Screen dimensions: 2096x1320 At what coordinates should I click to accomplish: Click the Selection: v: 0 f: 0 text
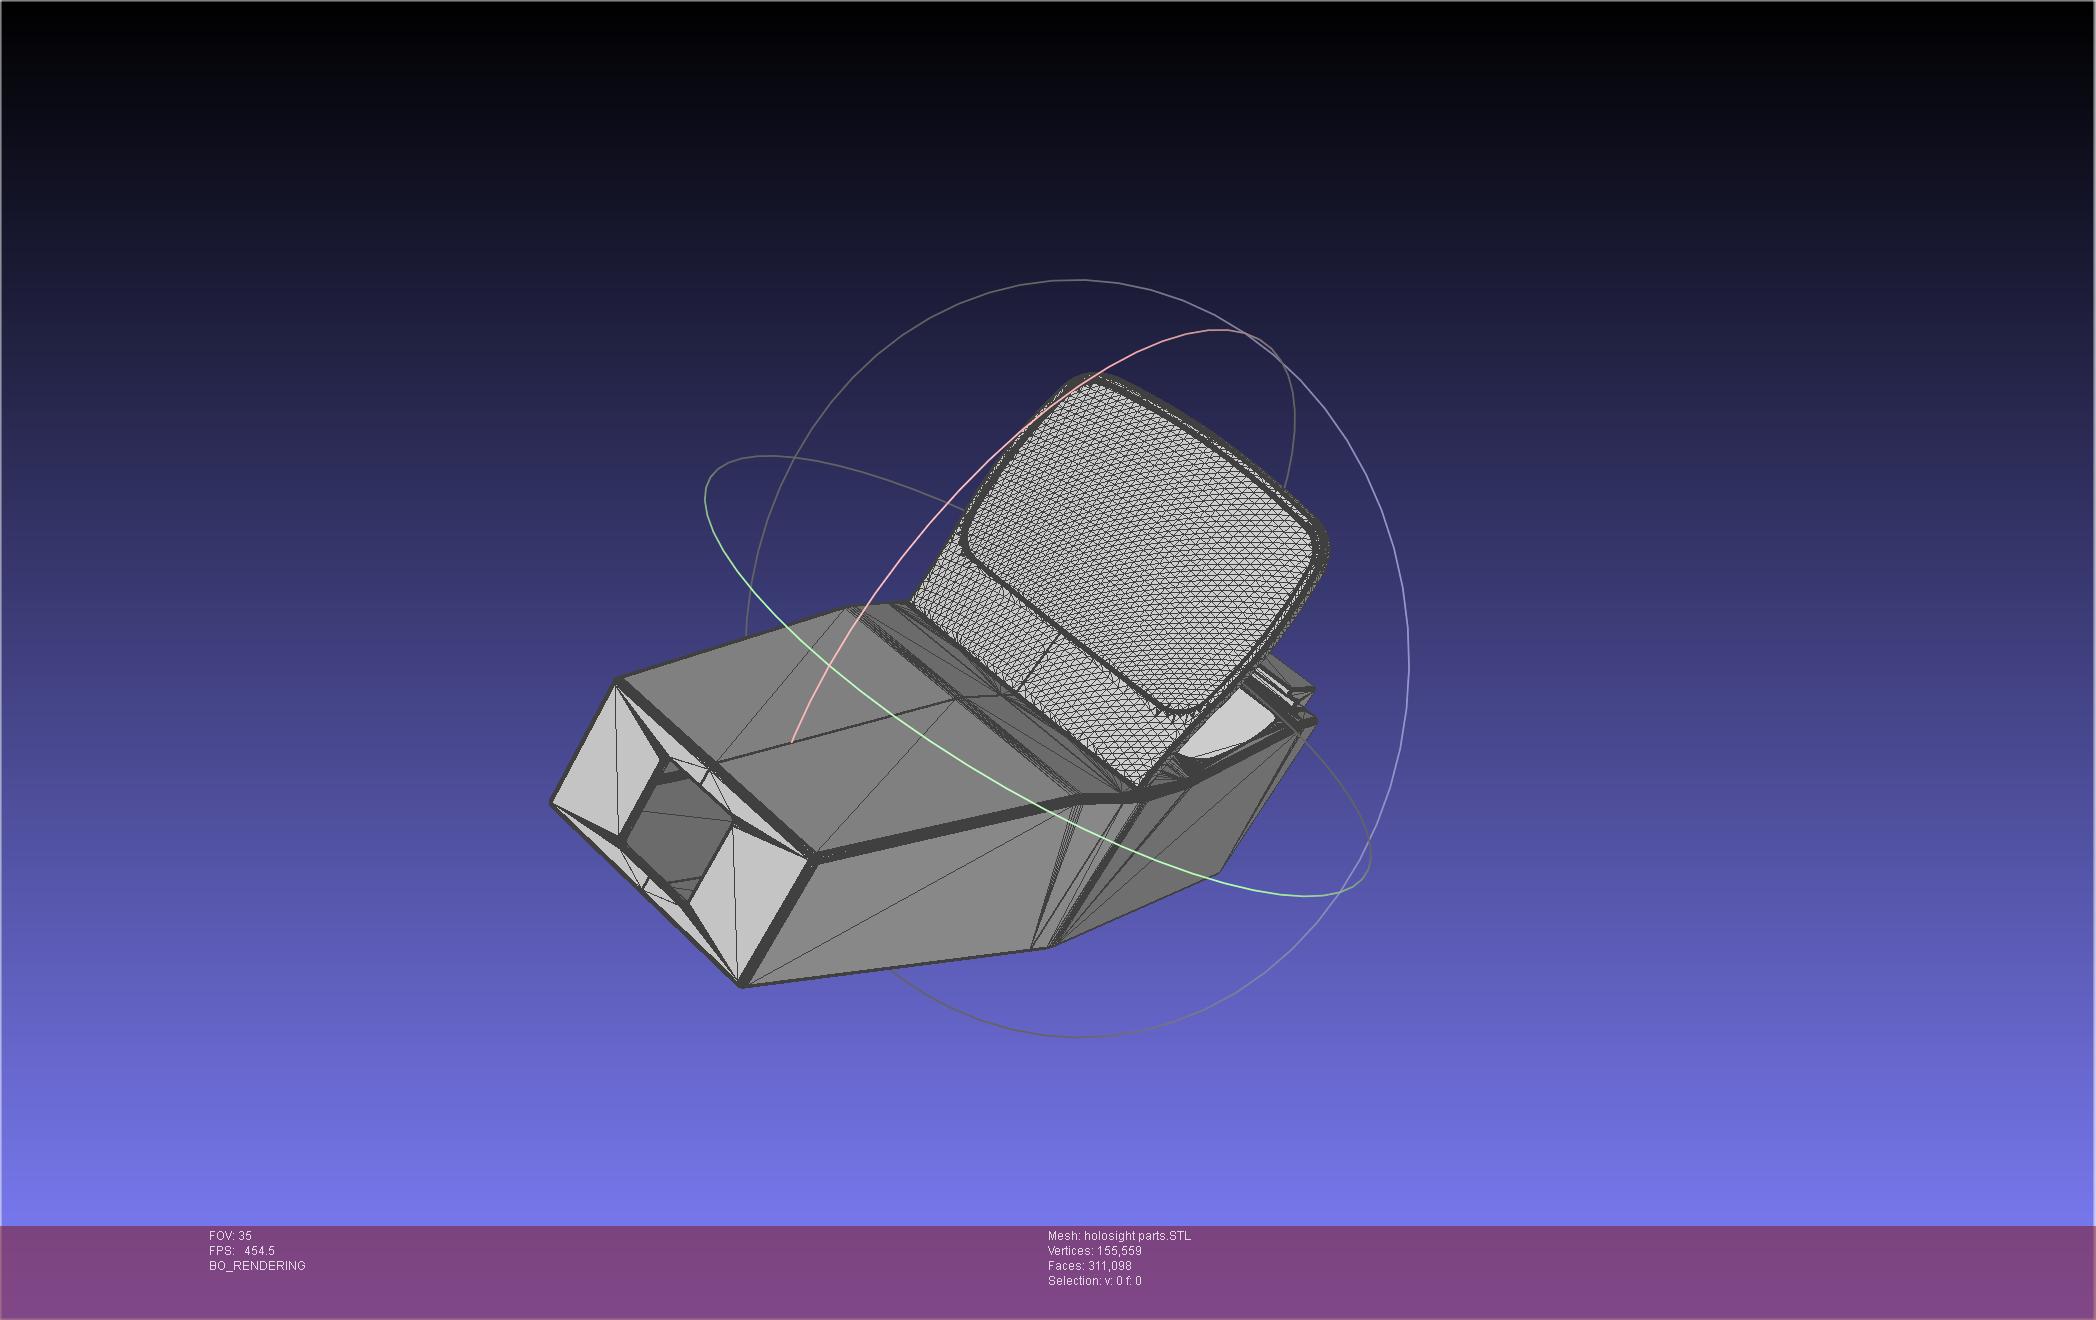[1094, 1281]
